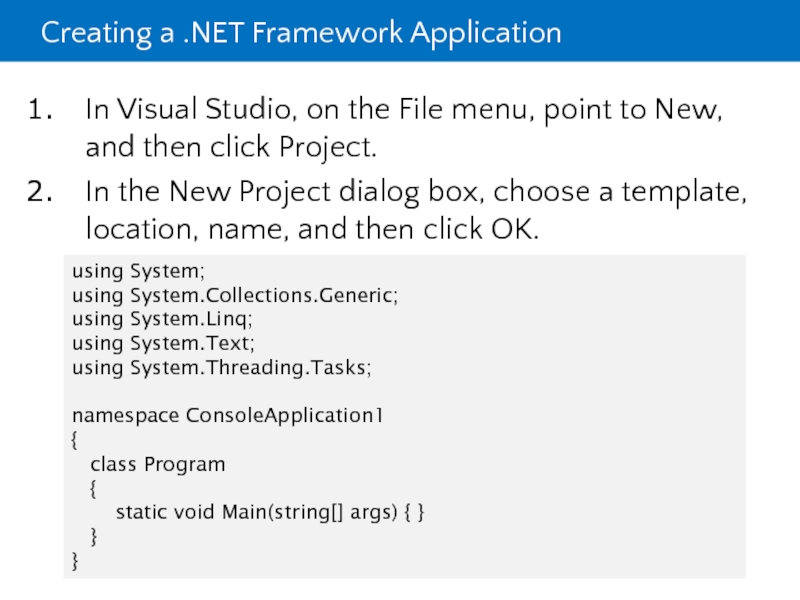Click the text "and then click Project."

click(231, 149)
